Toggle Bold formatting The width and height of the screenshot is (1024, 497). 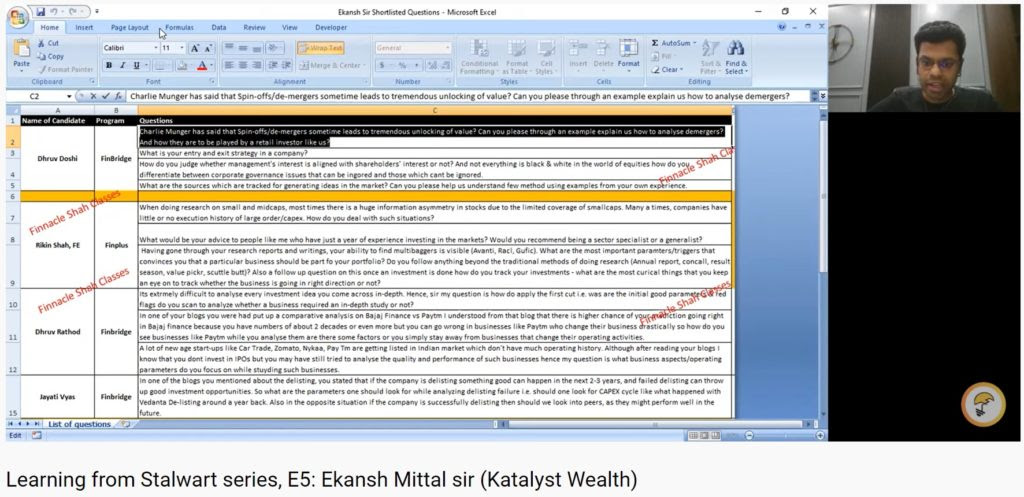108,65
